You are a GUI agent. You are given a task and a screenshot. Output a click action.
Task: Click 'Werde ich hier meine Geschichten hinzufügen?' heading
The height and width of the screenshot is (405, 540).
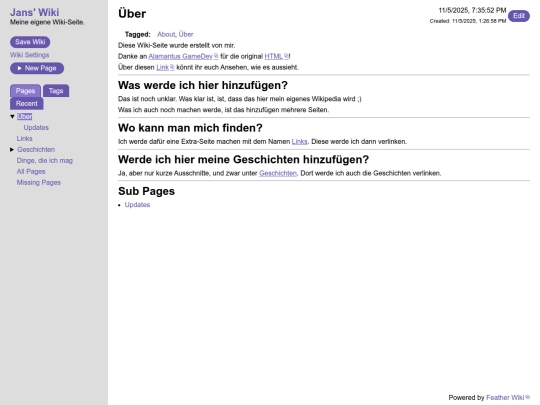[243, 159]
